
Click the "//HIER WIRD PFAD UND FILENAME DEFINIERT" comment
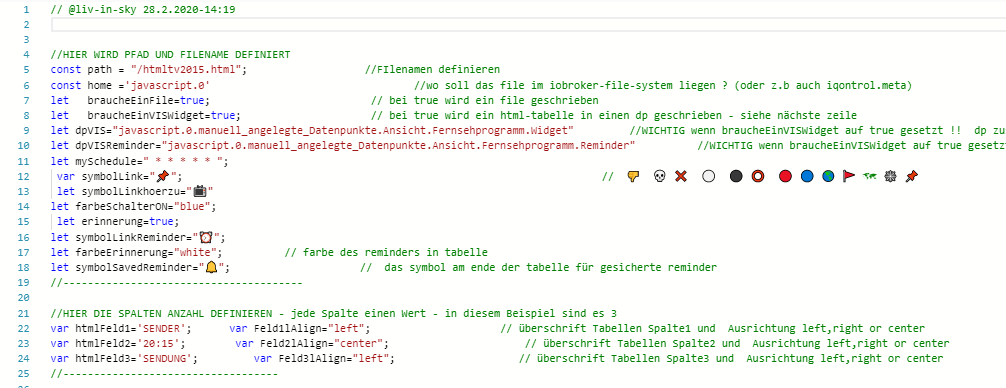[x=170, y=55]
